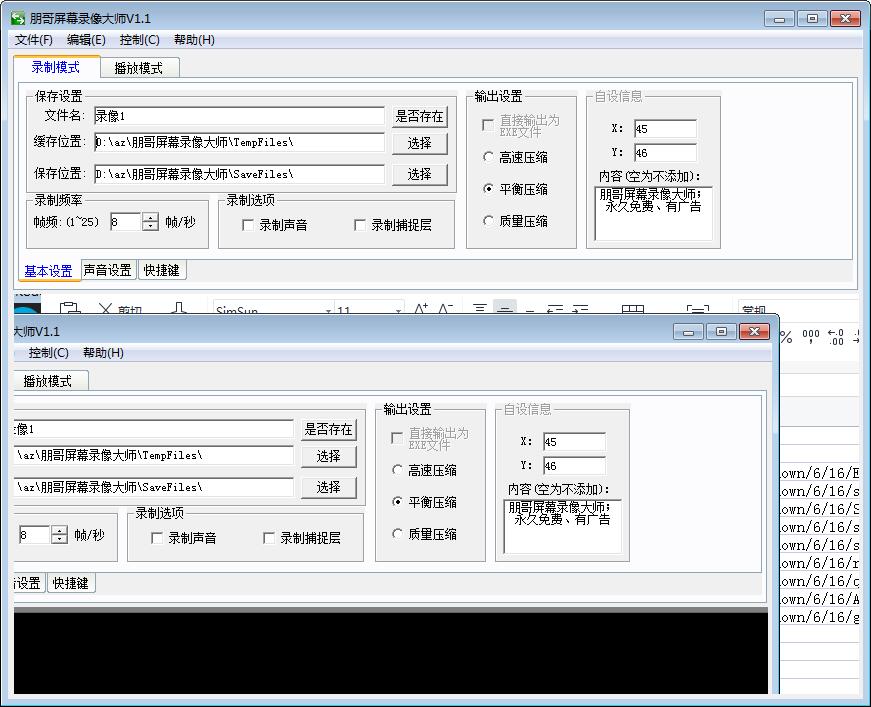
Task: Minimize the preview window
Action: pos(689,332)
